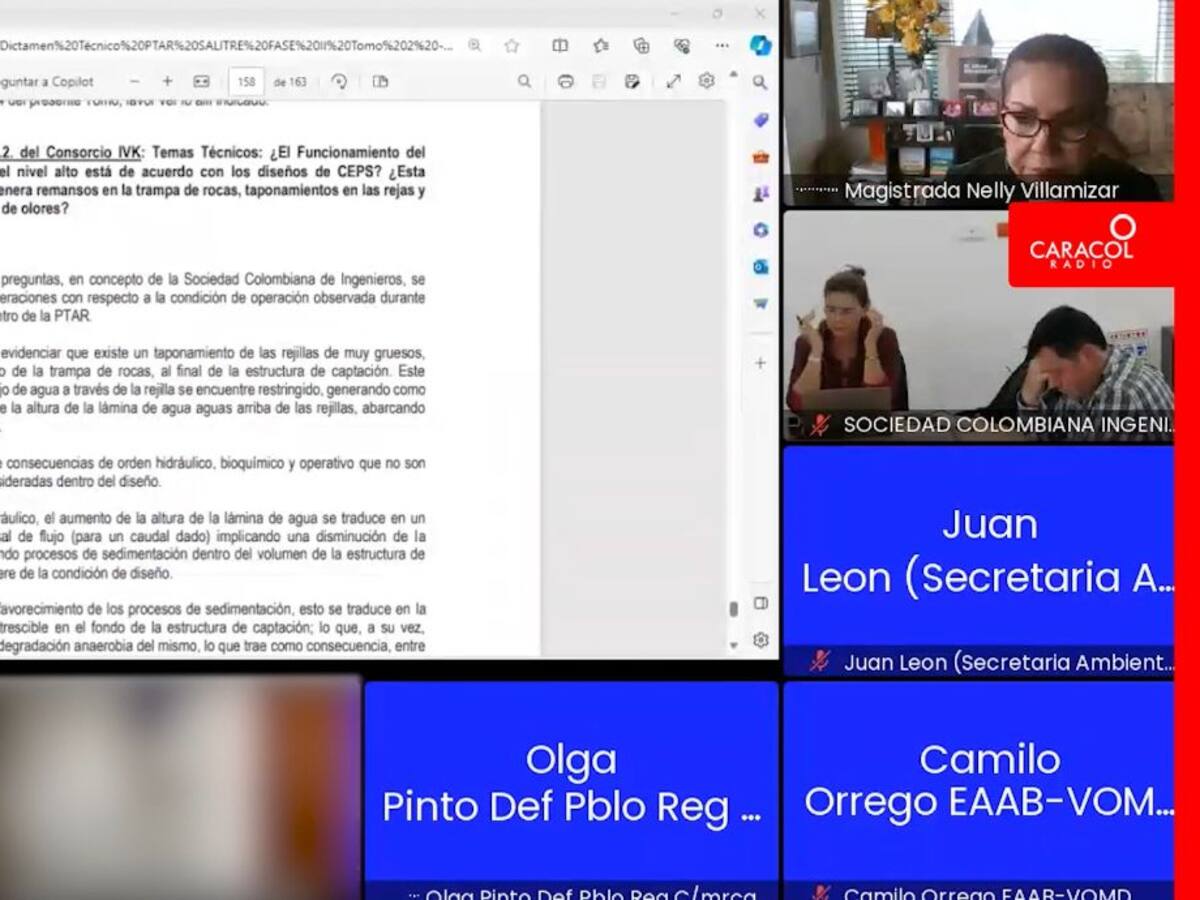Edit the page number field showing 158

[x=246, y=82]
